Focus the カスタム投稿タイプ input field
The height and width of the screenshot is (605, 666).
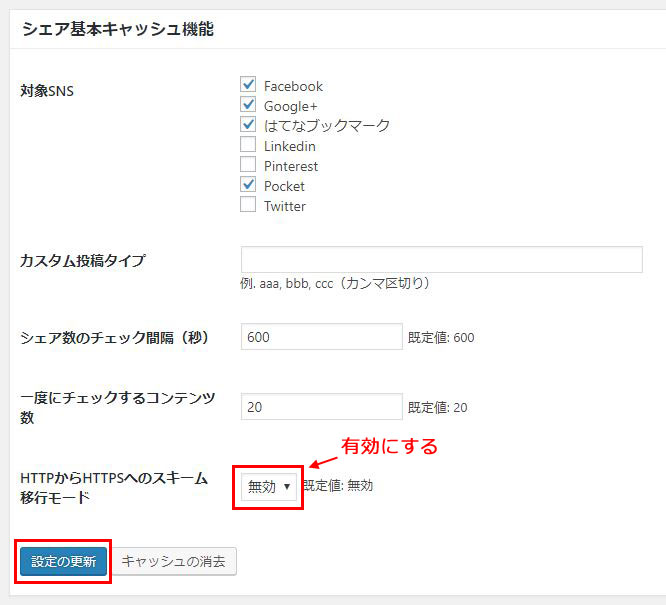pos(442,260)
